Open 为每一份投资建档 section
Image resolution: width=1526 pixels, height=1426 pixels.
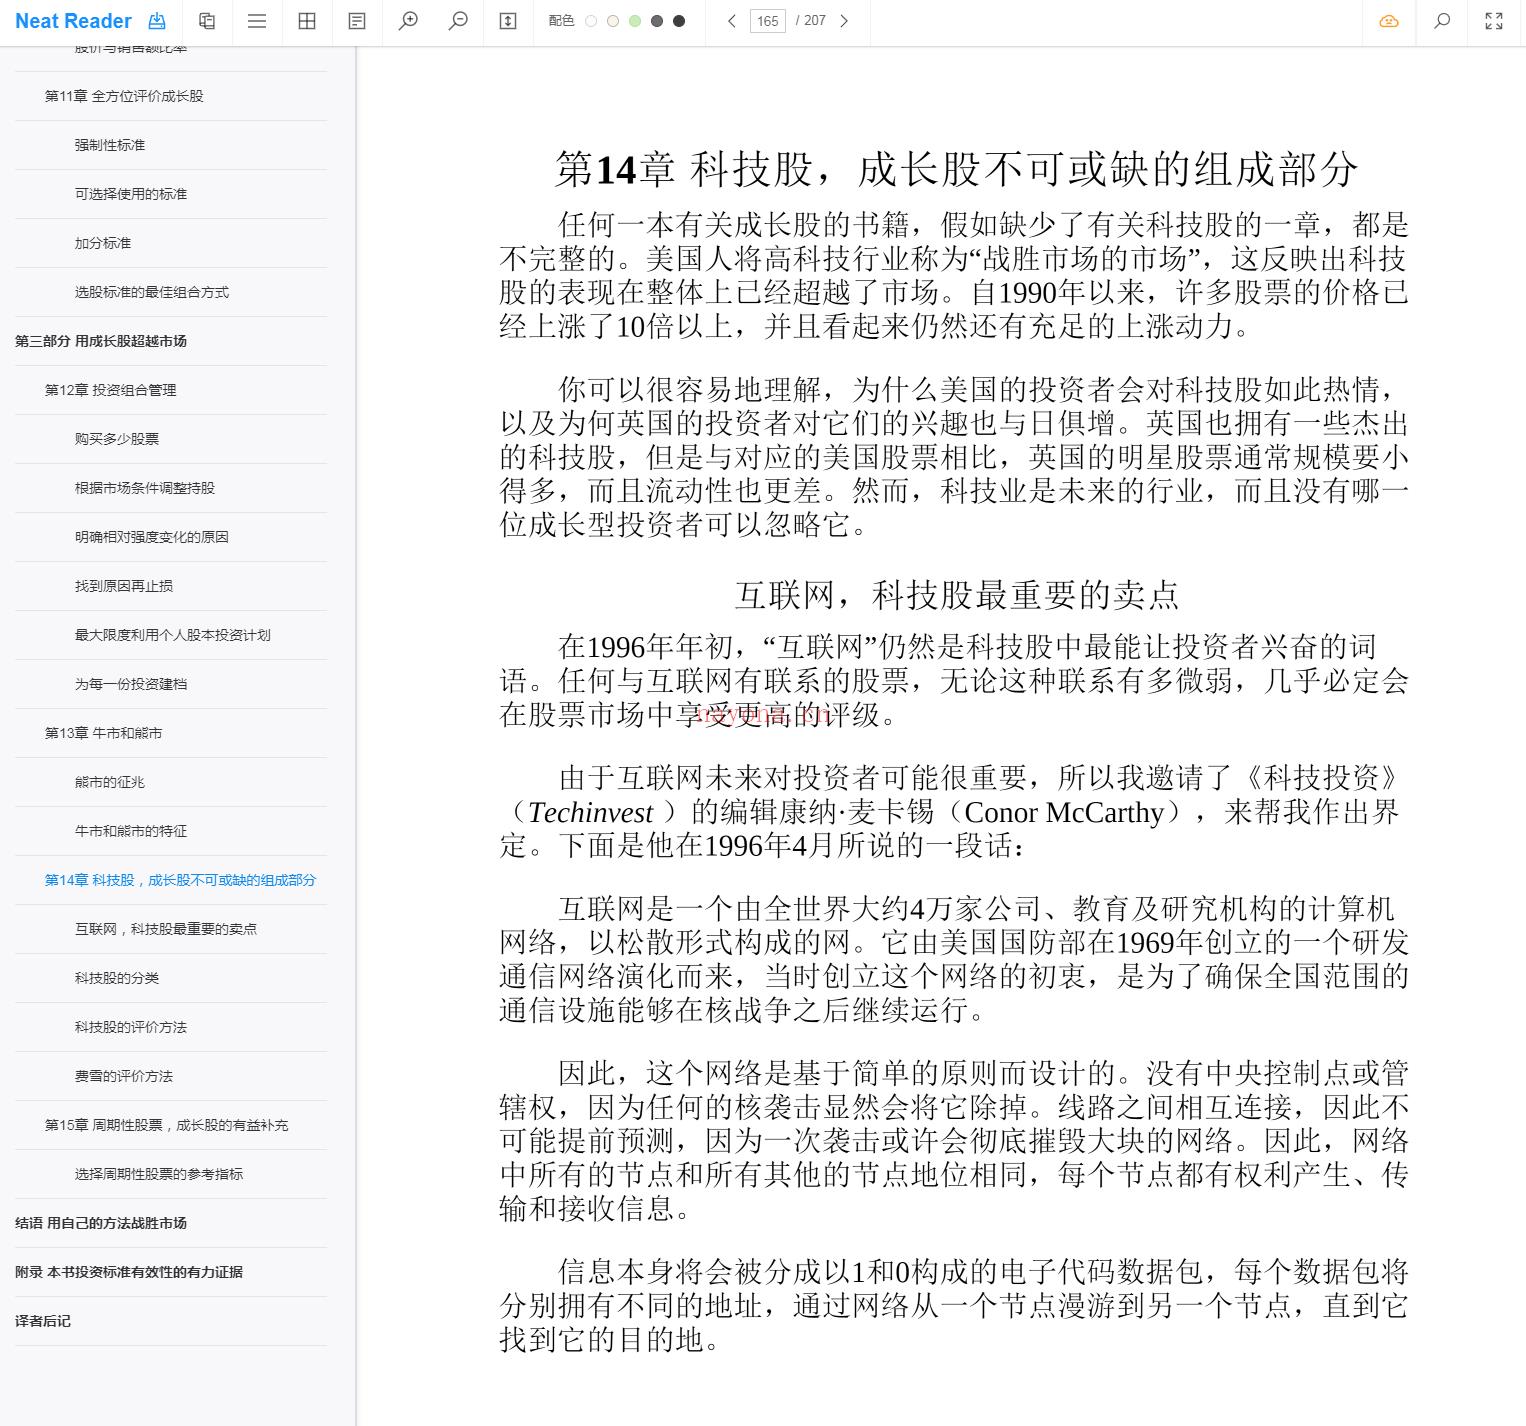pos(131,684)
